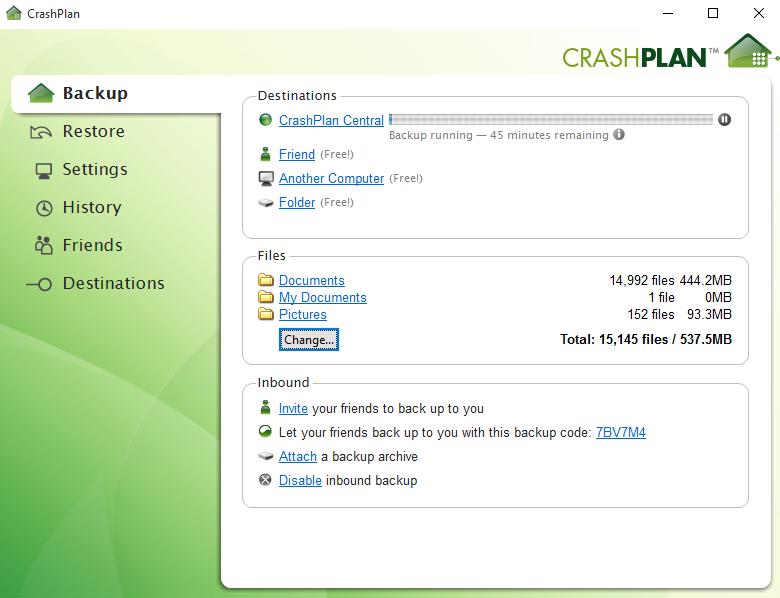Open the My Documents link
780x598 pixels.
(323, 298)
